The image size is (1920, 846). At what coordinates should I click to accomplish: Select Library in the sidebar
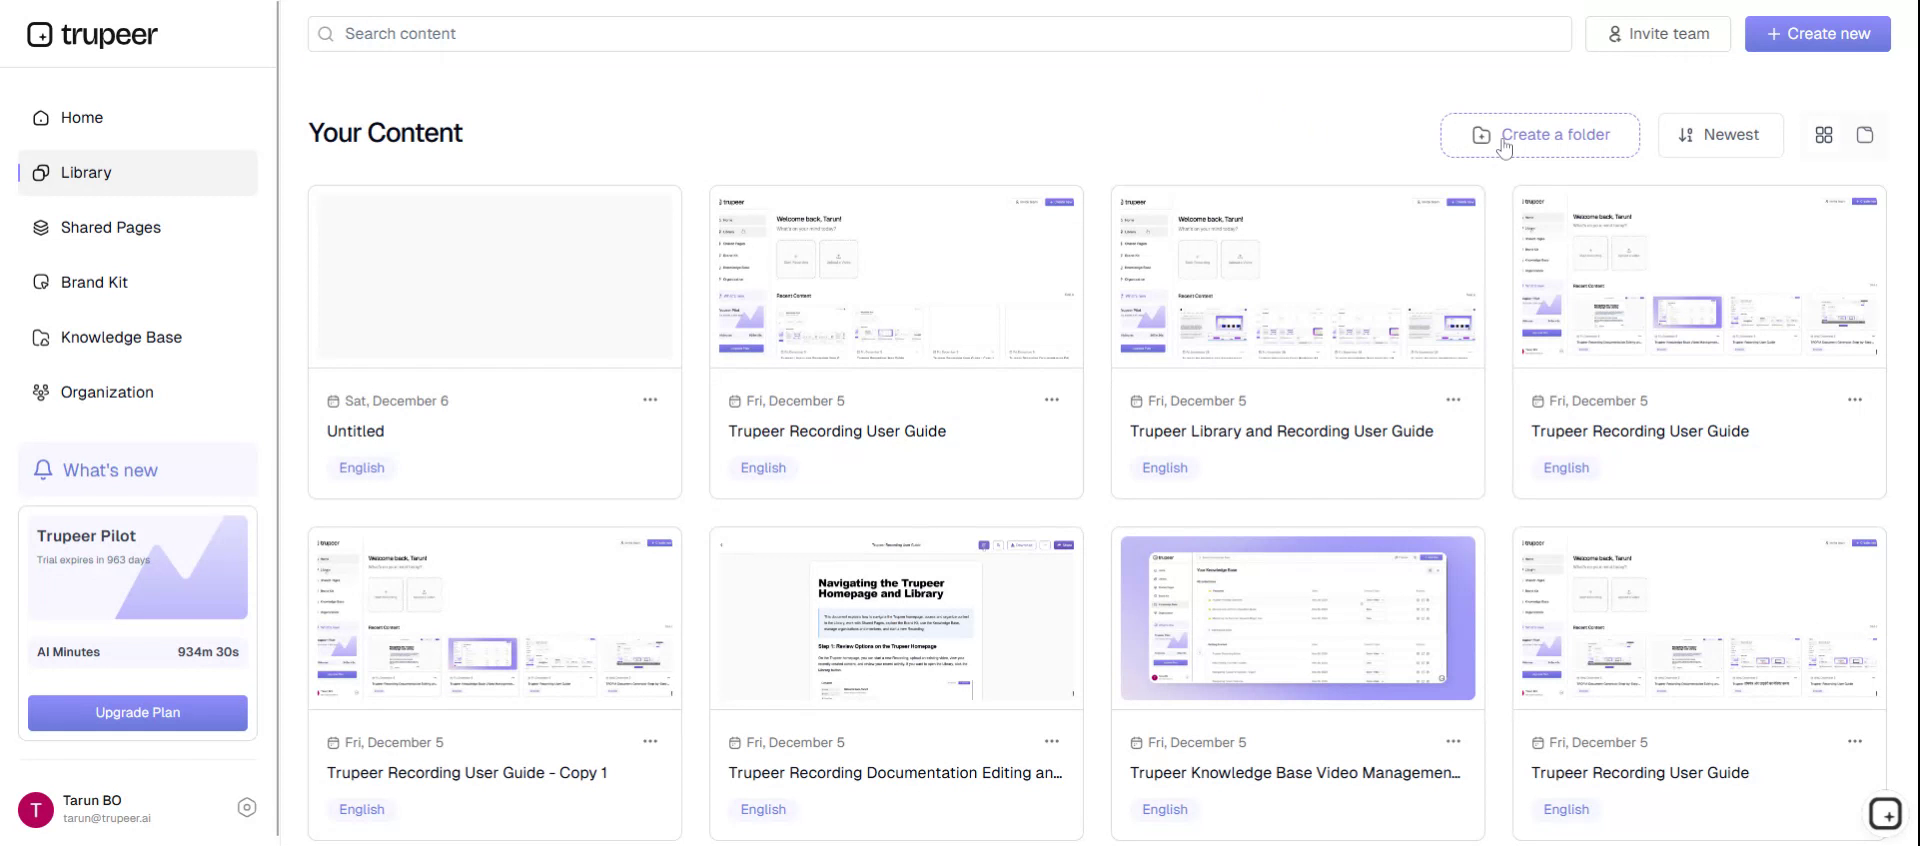point(138,173)
